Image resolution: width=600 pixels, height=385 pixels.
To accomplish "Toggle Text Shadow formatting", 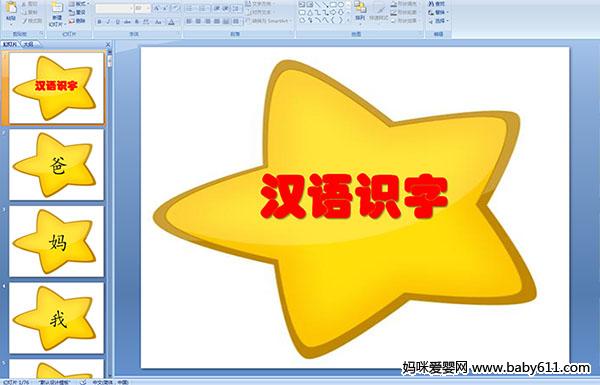I will (x=137, y=22).
